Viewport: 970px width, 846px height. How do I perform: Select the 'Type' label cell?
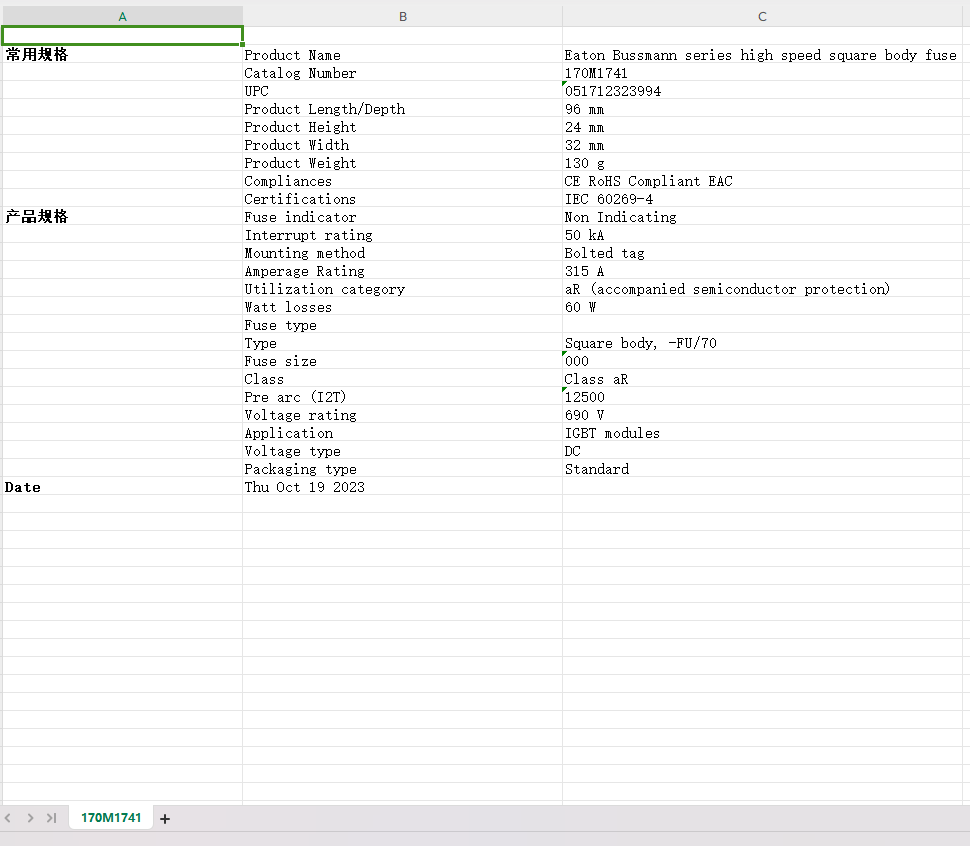tap(403, 343)
